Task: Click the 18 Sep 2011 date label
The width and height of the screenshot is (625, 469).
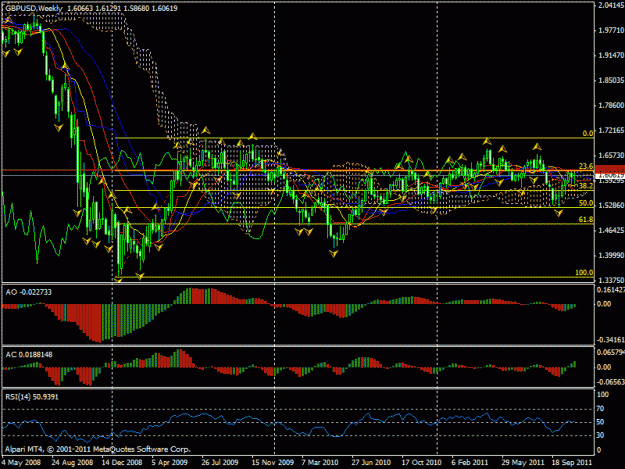Action: pyautogui.click(x=572, y=463)
